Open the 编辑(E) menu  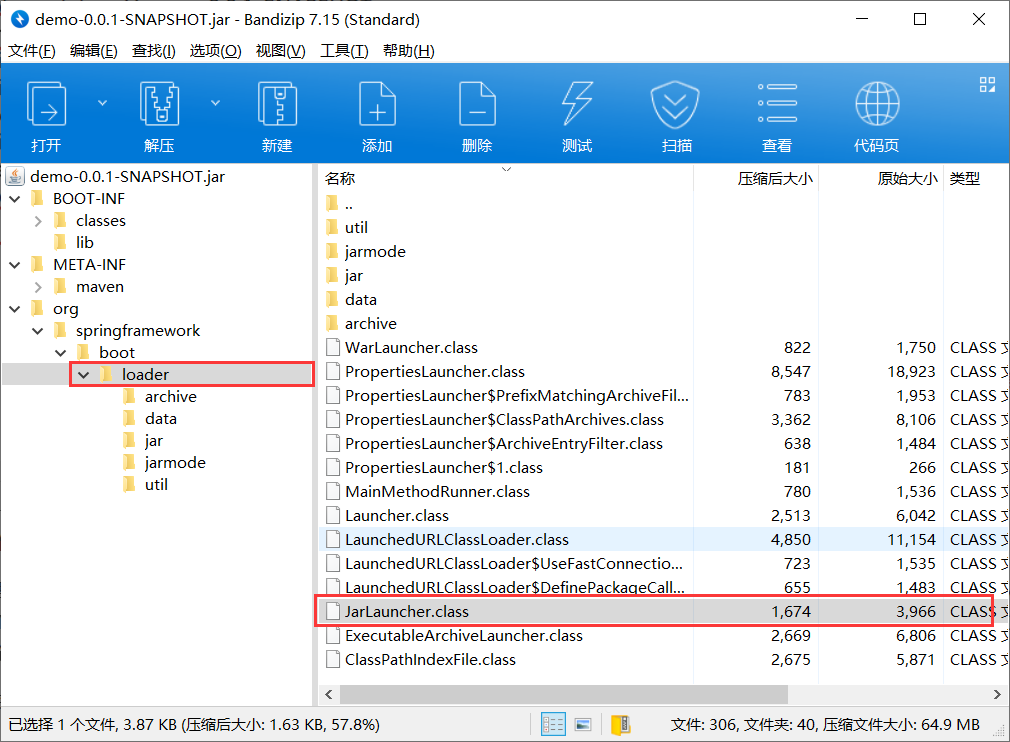click(x=93, y=50)
